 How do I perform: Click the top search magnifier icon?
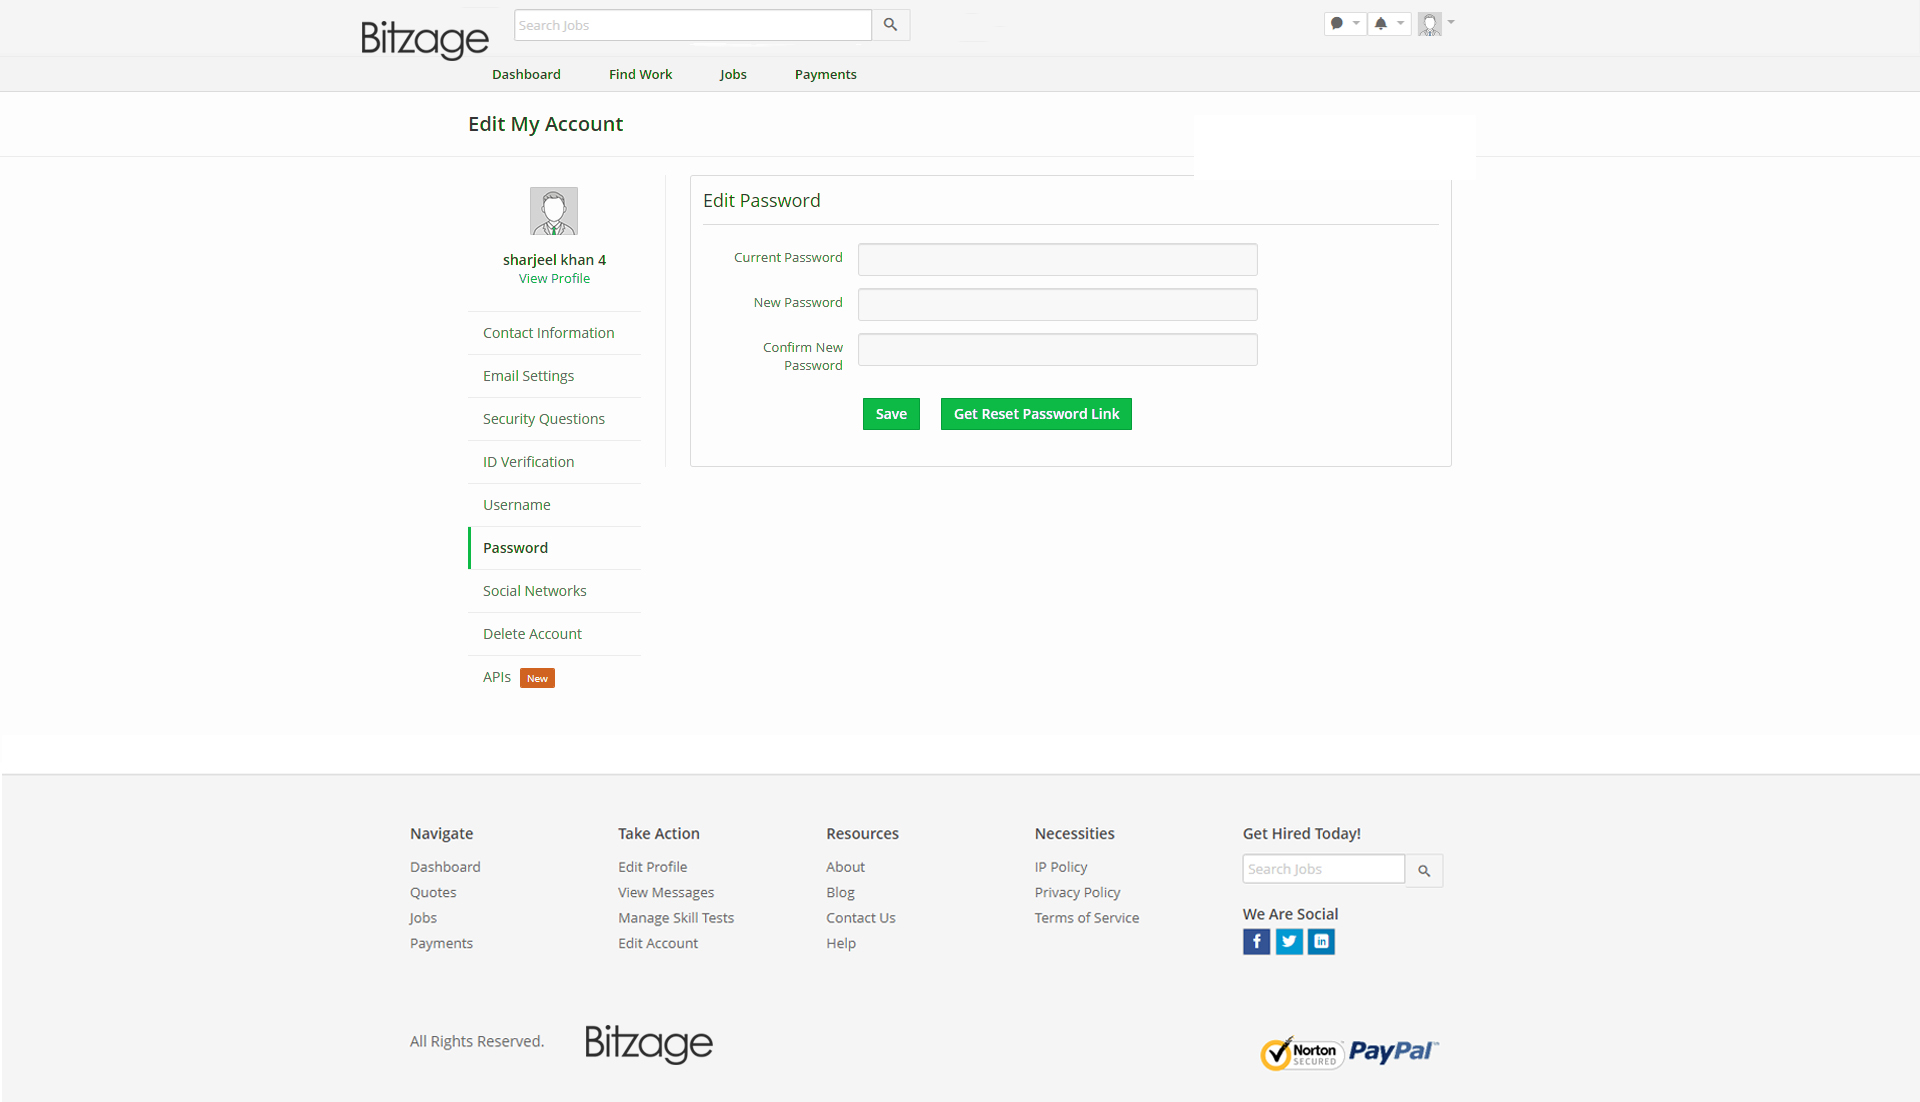(x=890, y=25)
